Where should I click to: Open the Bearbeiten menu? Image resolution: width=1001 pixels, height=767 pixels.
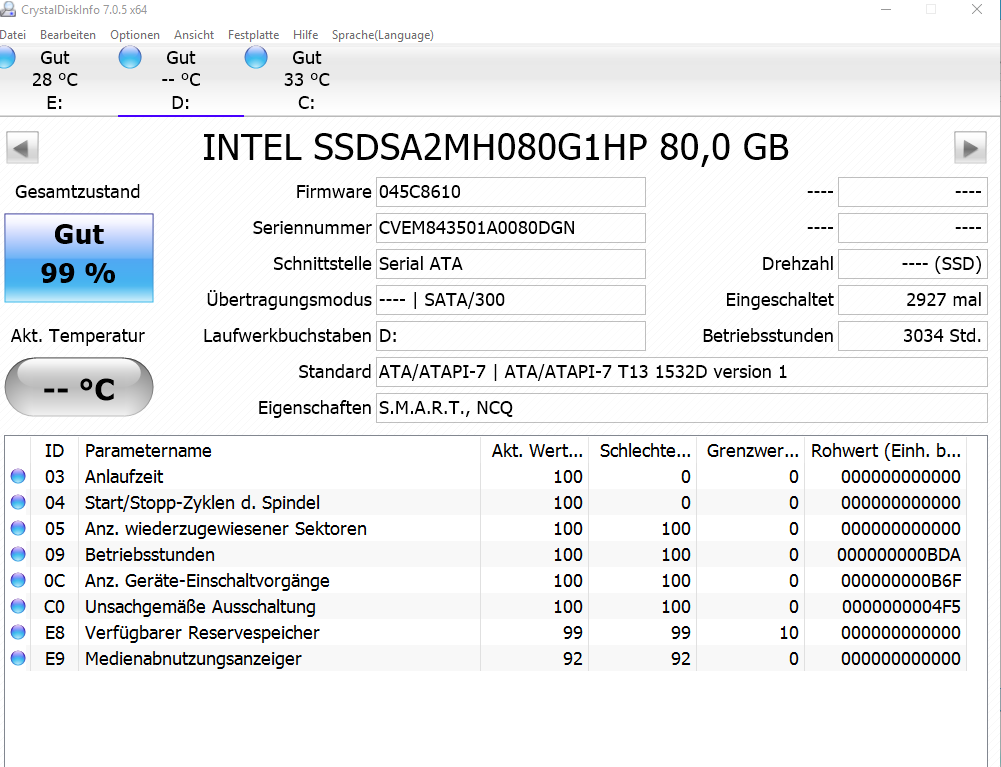(68, 35)
